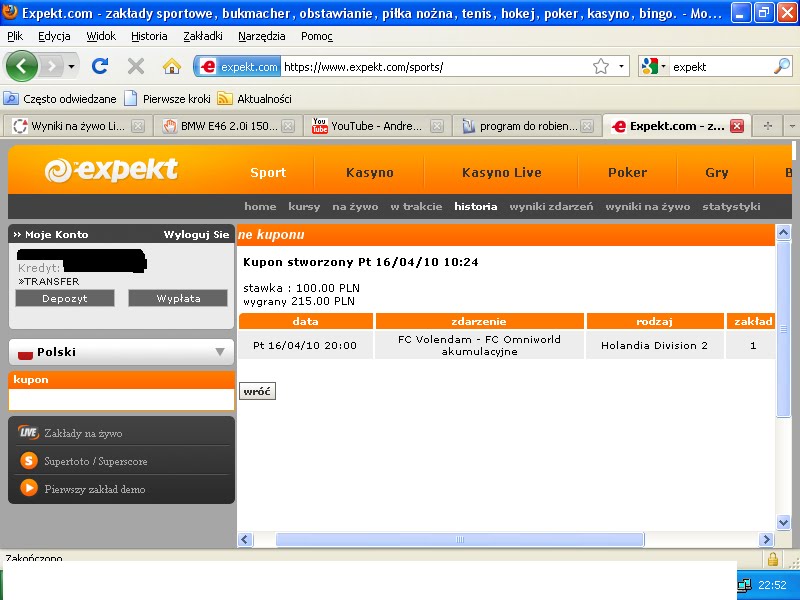Open the Kasyno section
The height and width of the screenshot is (600, 800).
click(x=369, y=172)
